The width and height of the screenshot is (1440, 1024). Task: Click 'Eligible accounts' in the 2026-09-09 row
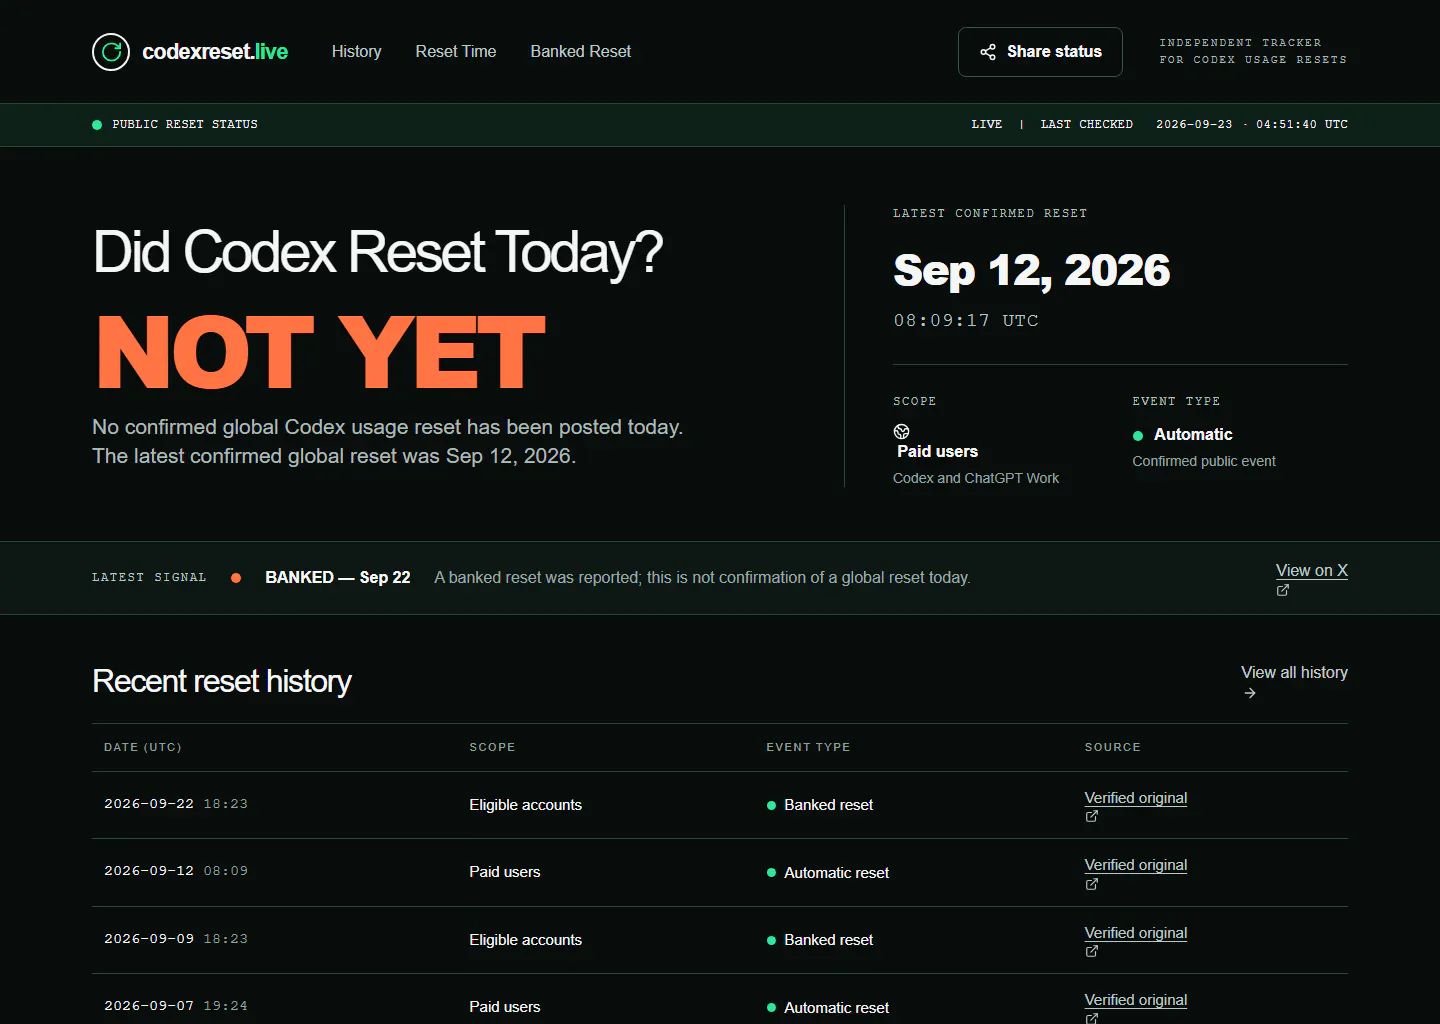click(525, 940)
